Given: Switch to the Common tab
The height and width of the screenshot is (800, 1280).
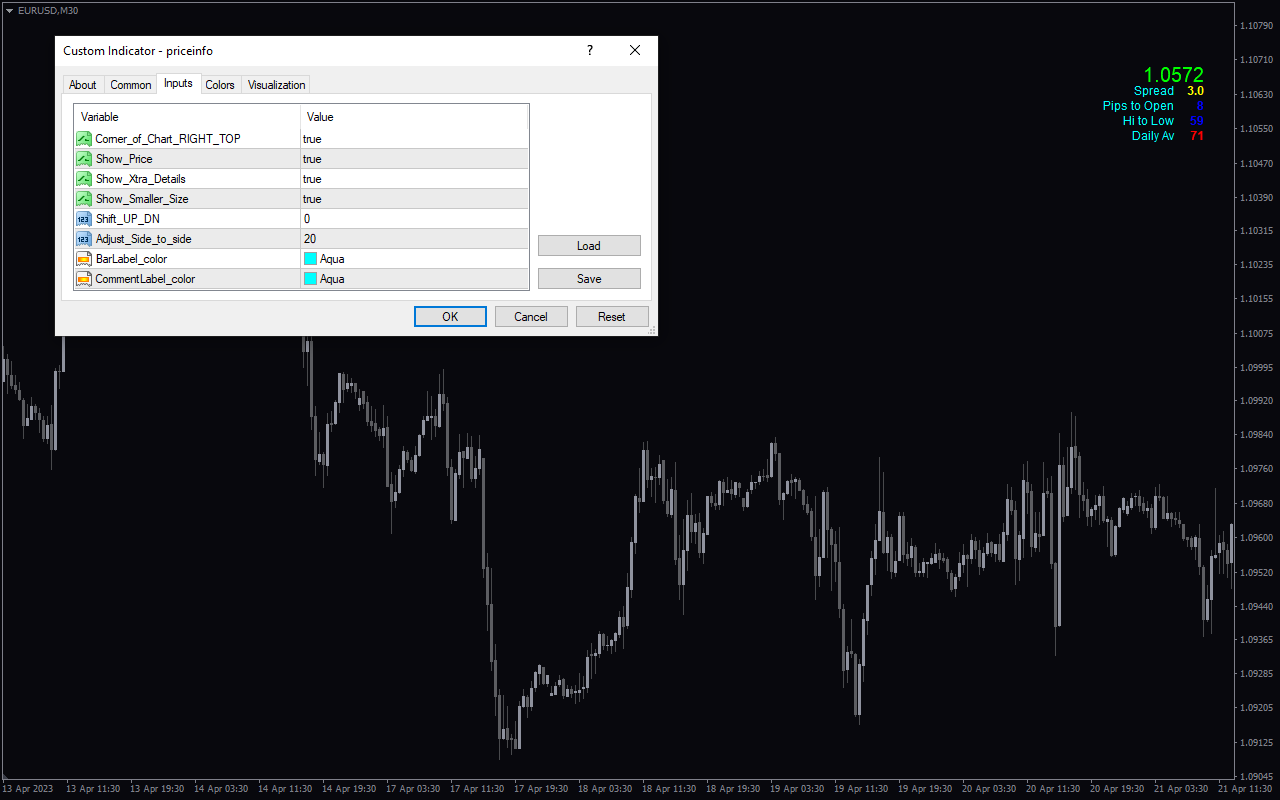Looking at the screenshot, I should pos(131,85).
